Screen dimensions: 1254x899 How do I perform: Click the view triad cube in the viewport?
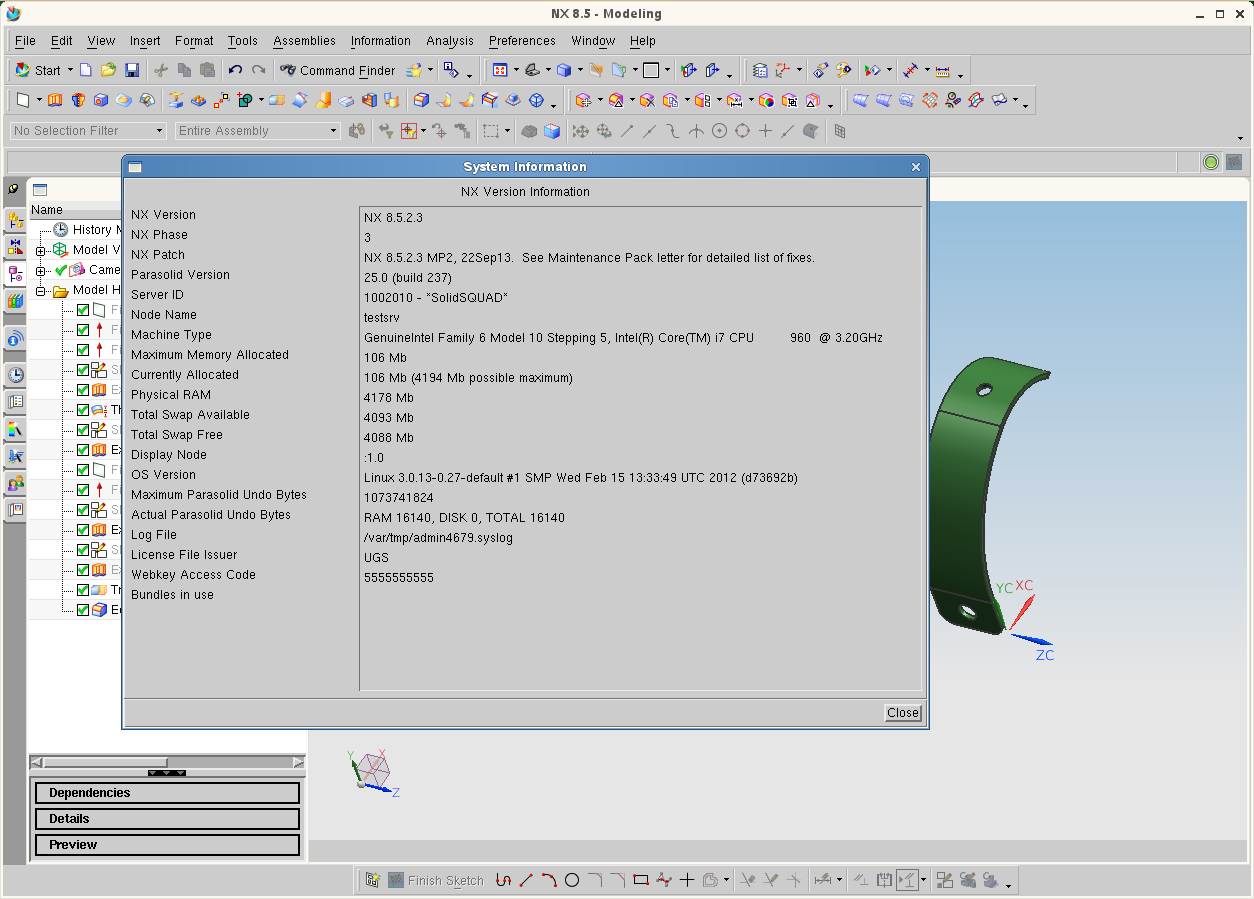point(375,770)
